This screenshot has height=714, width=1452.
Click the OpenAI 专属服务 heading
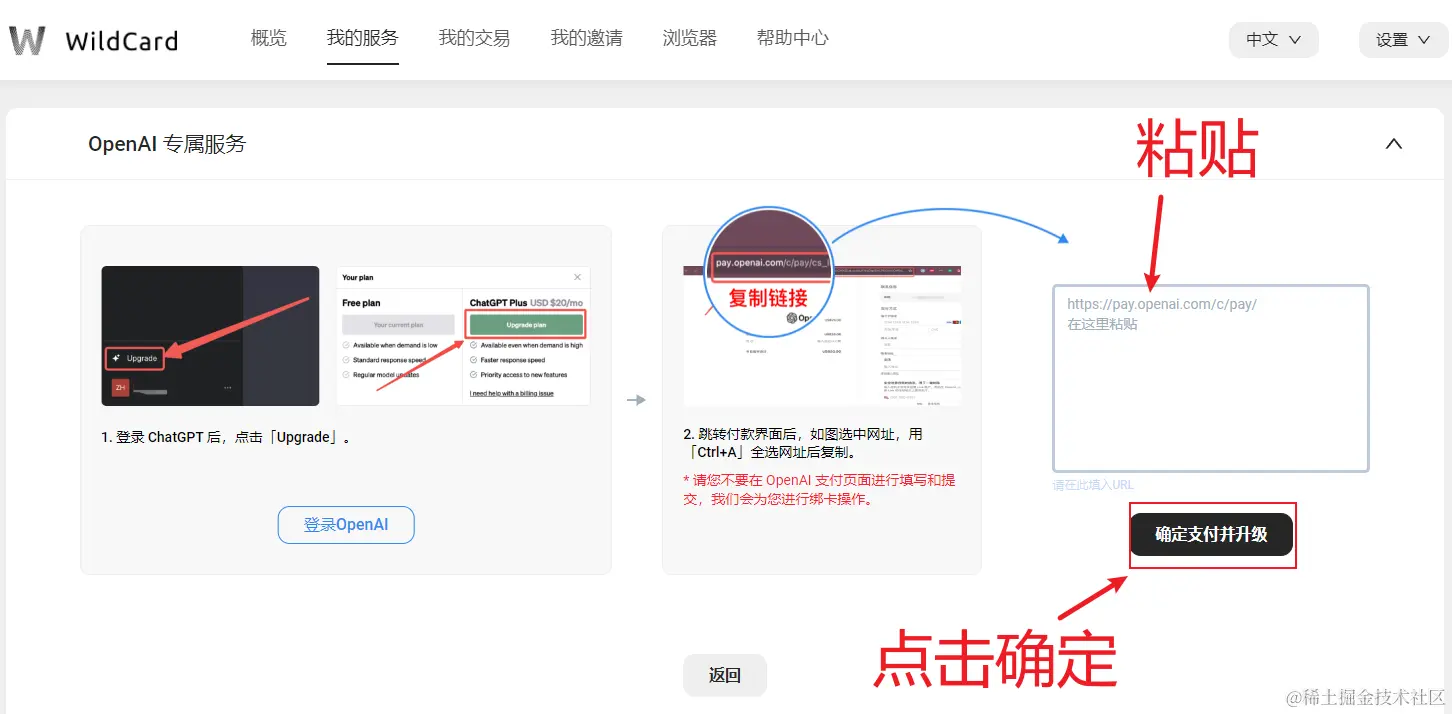(167, 144)
